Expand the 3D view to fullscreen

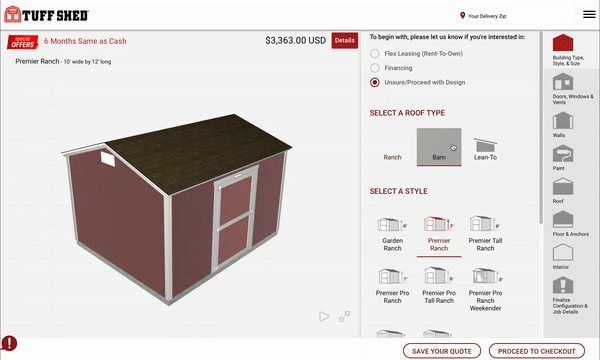pos(344,316)
